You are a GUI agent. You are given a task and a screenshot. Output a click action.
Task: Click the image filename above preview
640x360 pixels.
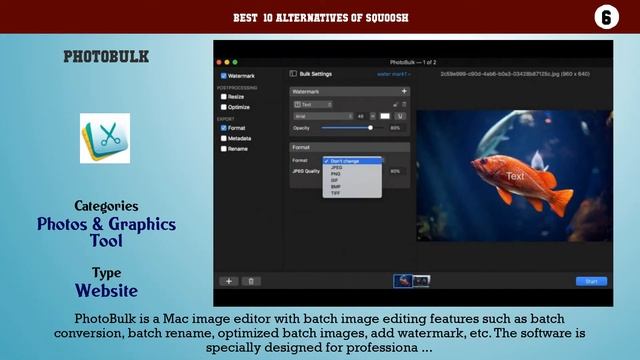[x=515, y=74]
